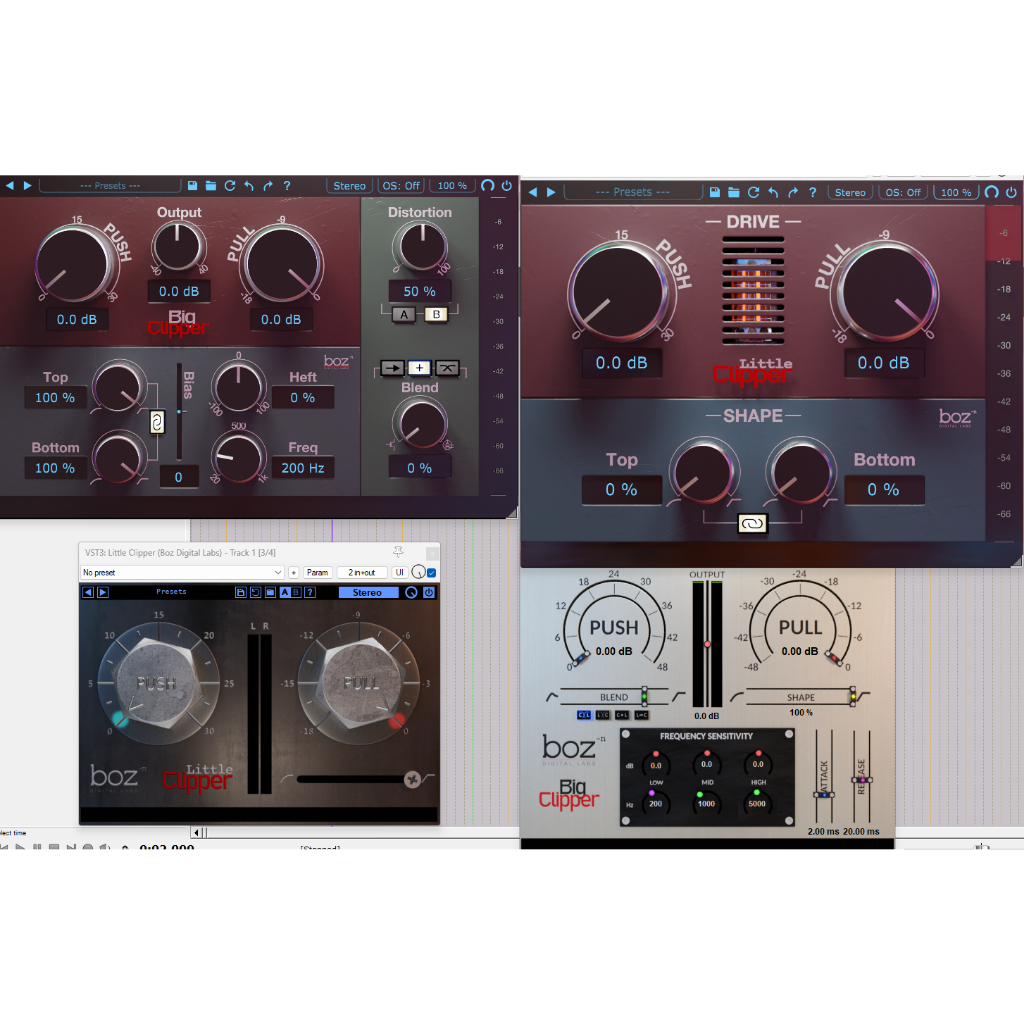Open the preset folder in new Little Clipper

click(x=733, y=192)
